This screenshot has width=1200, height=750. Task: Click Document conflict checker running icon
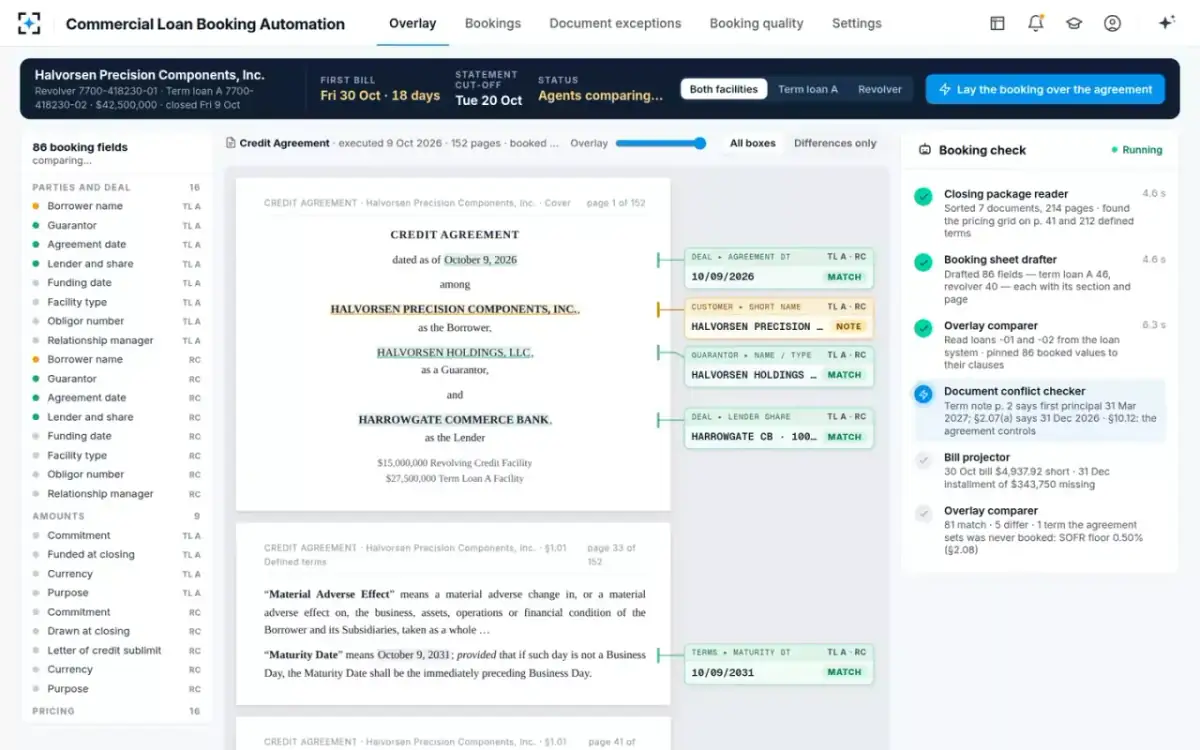pos(924,394)
